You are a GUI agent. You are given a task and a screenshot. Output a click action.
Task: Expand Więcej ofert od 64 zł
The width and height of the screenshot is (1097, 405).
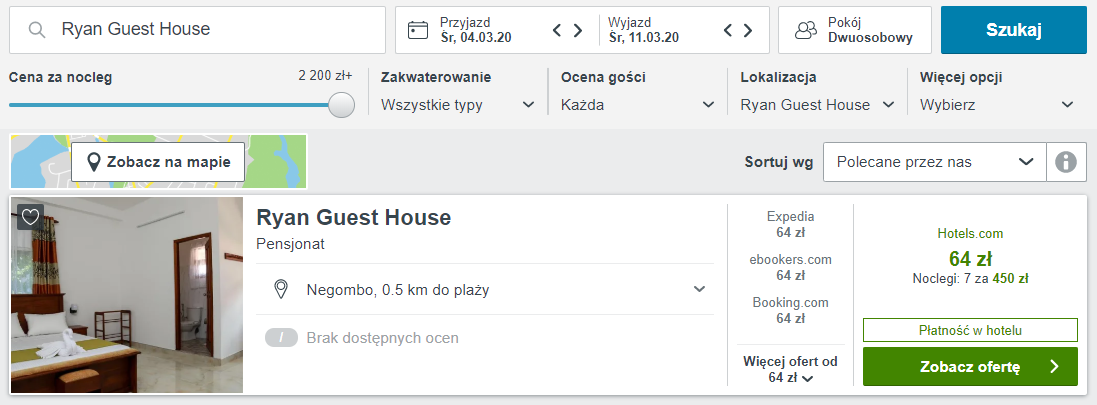tap(790, 369)
